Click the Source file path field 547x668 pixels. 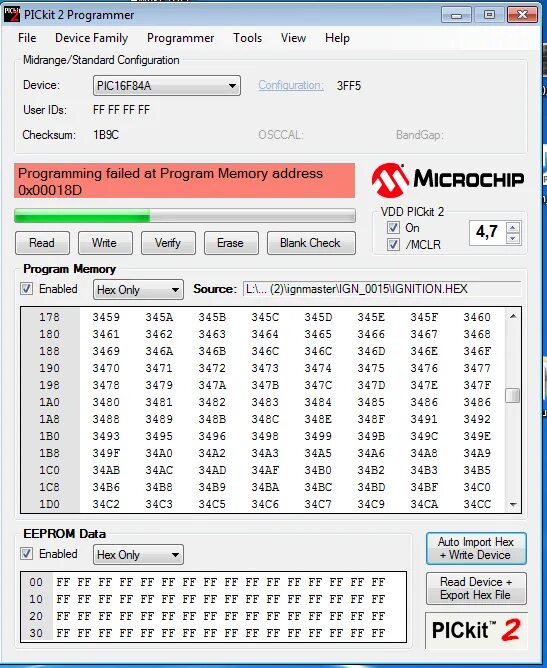[x=382, y=289]
